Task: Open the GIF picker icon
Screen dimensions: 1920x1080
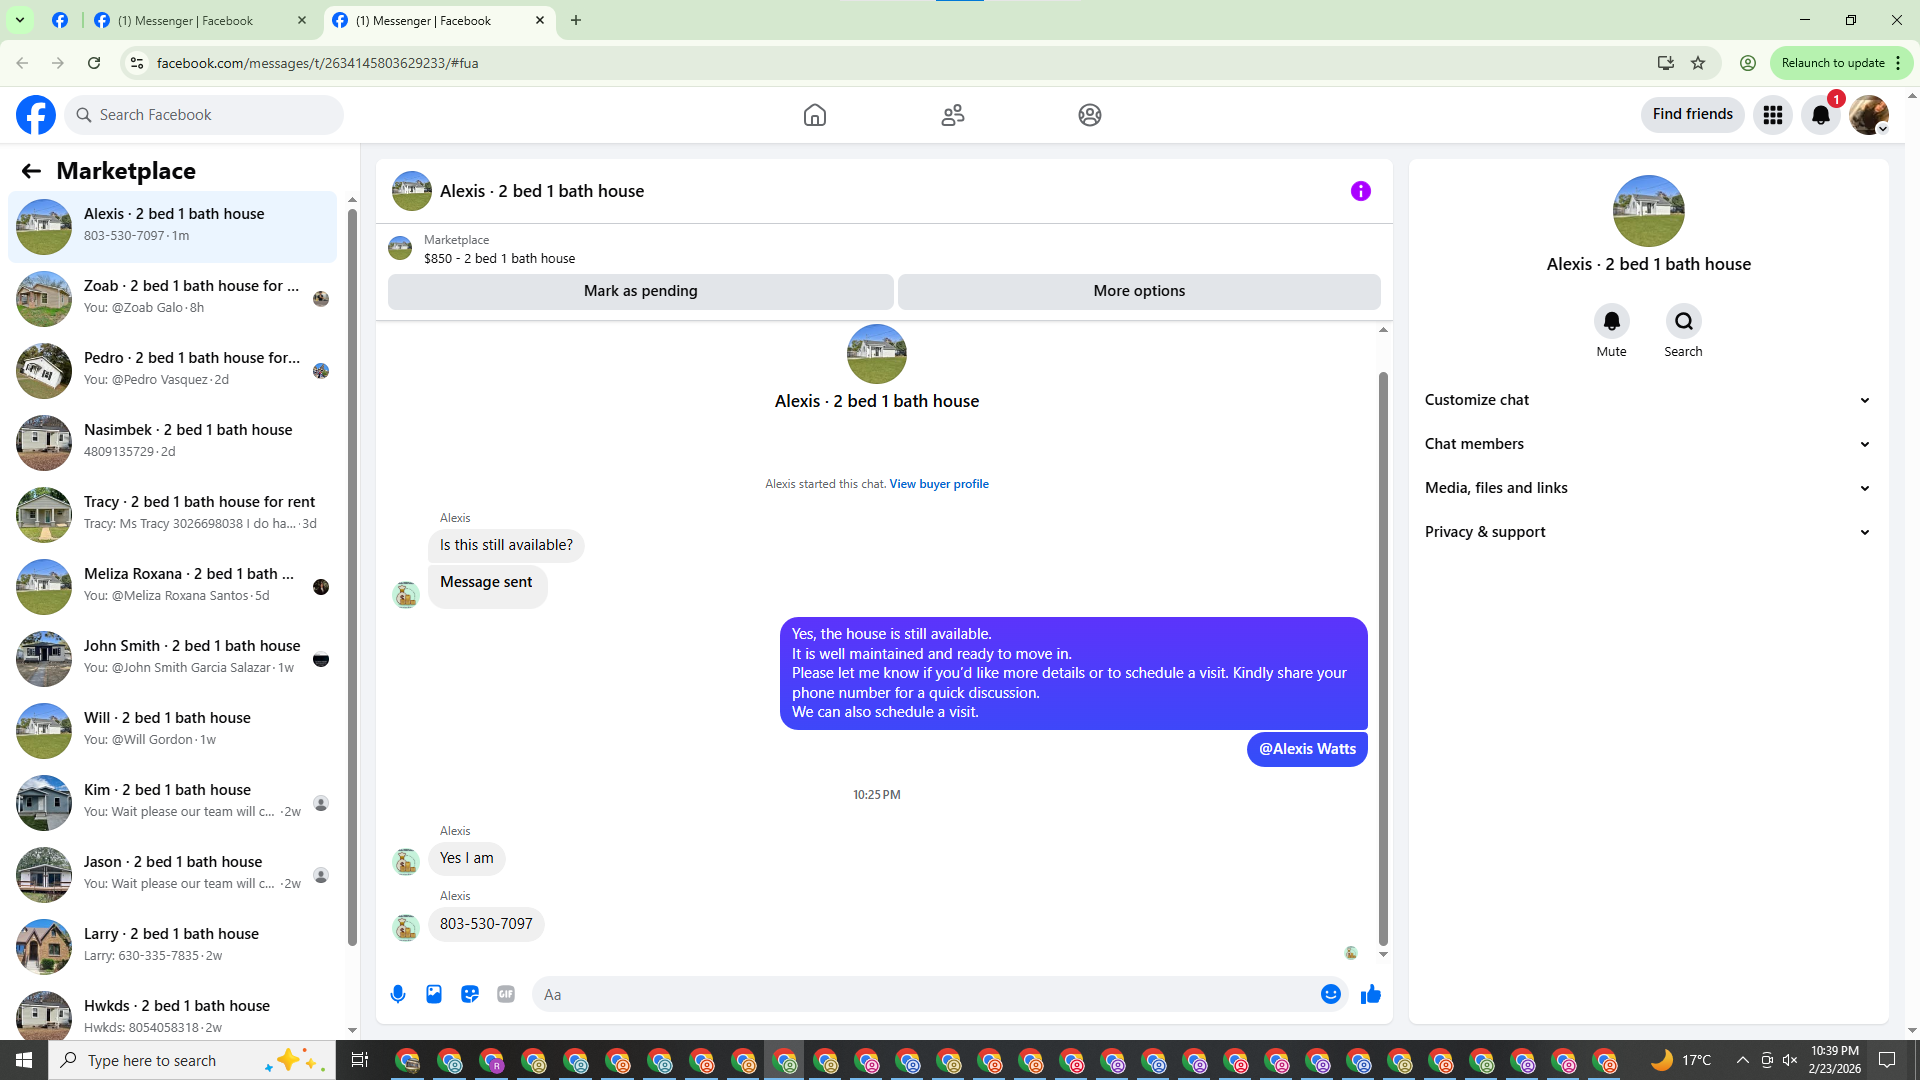Action: click(506, 994)
